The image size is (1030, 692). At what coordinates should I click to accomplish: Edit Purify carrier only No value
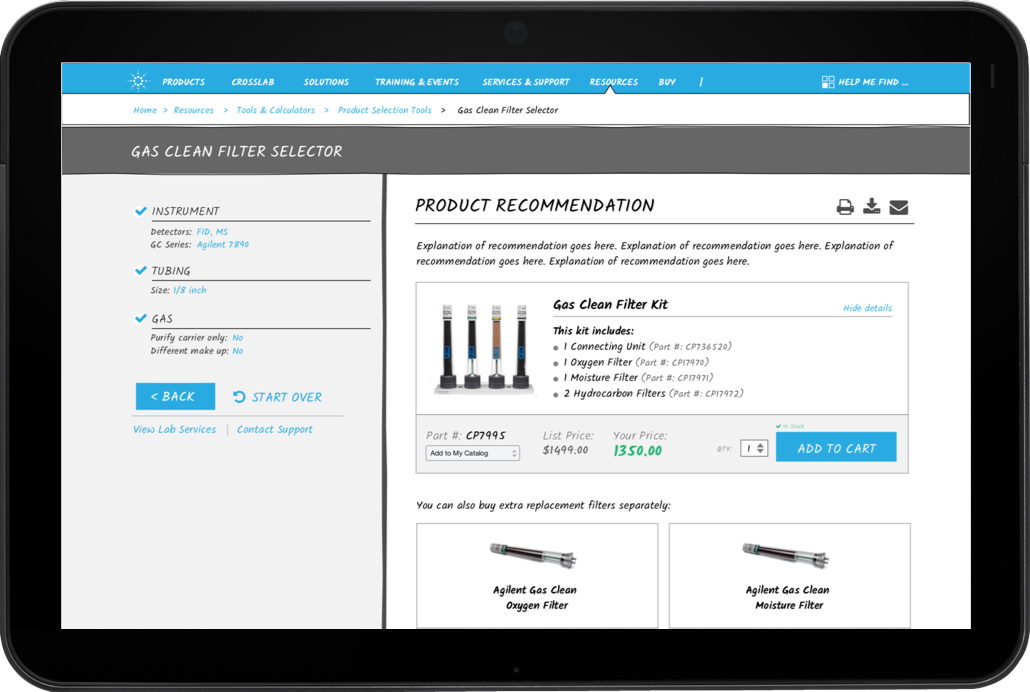tap(238, 338)
